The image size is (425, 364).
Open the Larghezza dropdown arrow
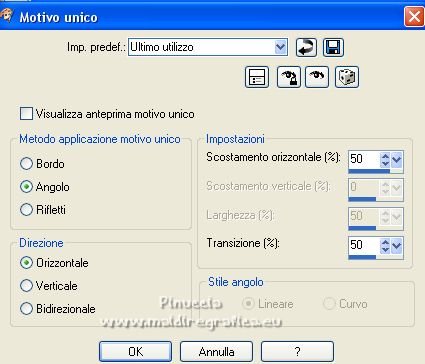pos(396,217)
